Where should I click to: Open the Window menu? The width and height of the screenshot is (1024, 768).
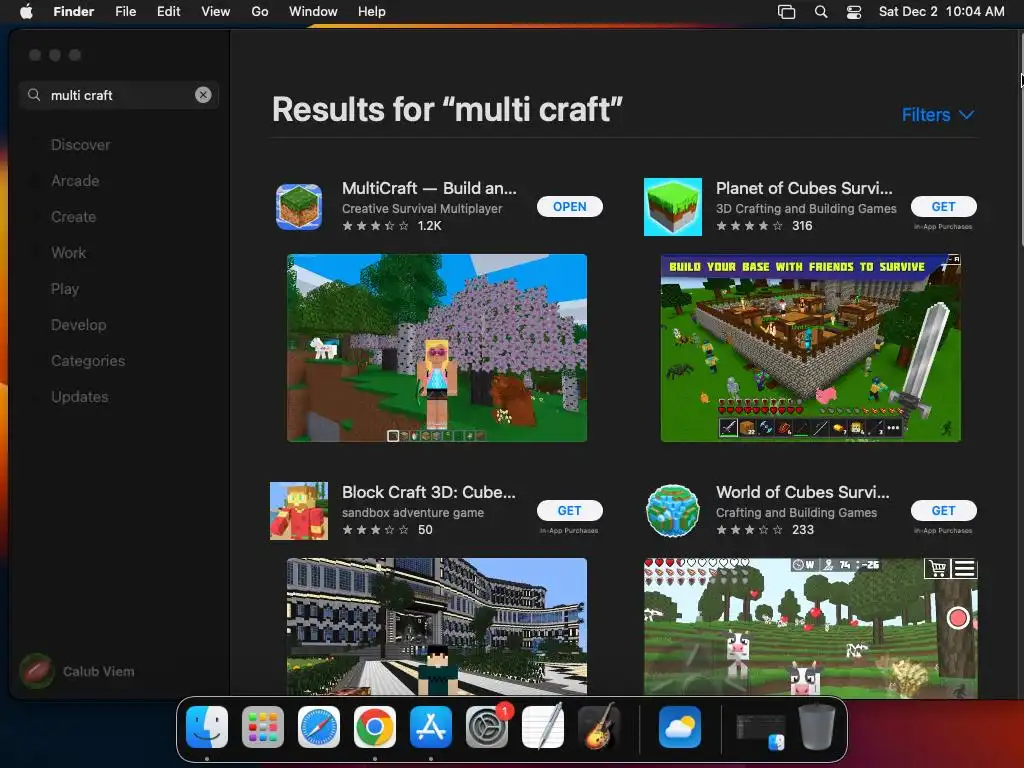click(x=313, y=12)
